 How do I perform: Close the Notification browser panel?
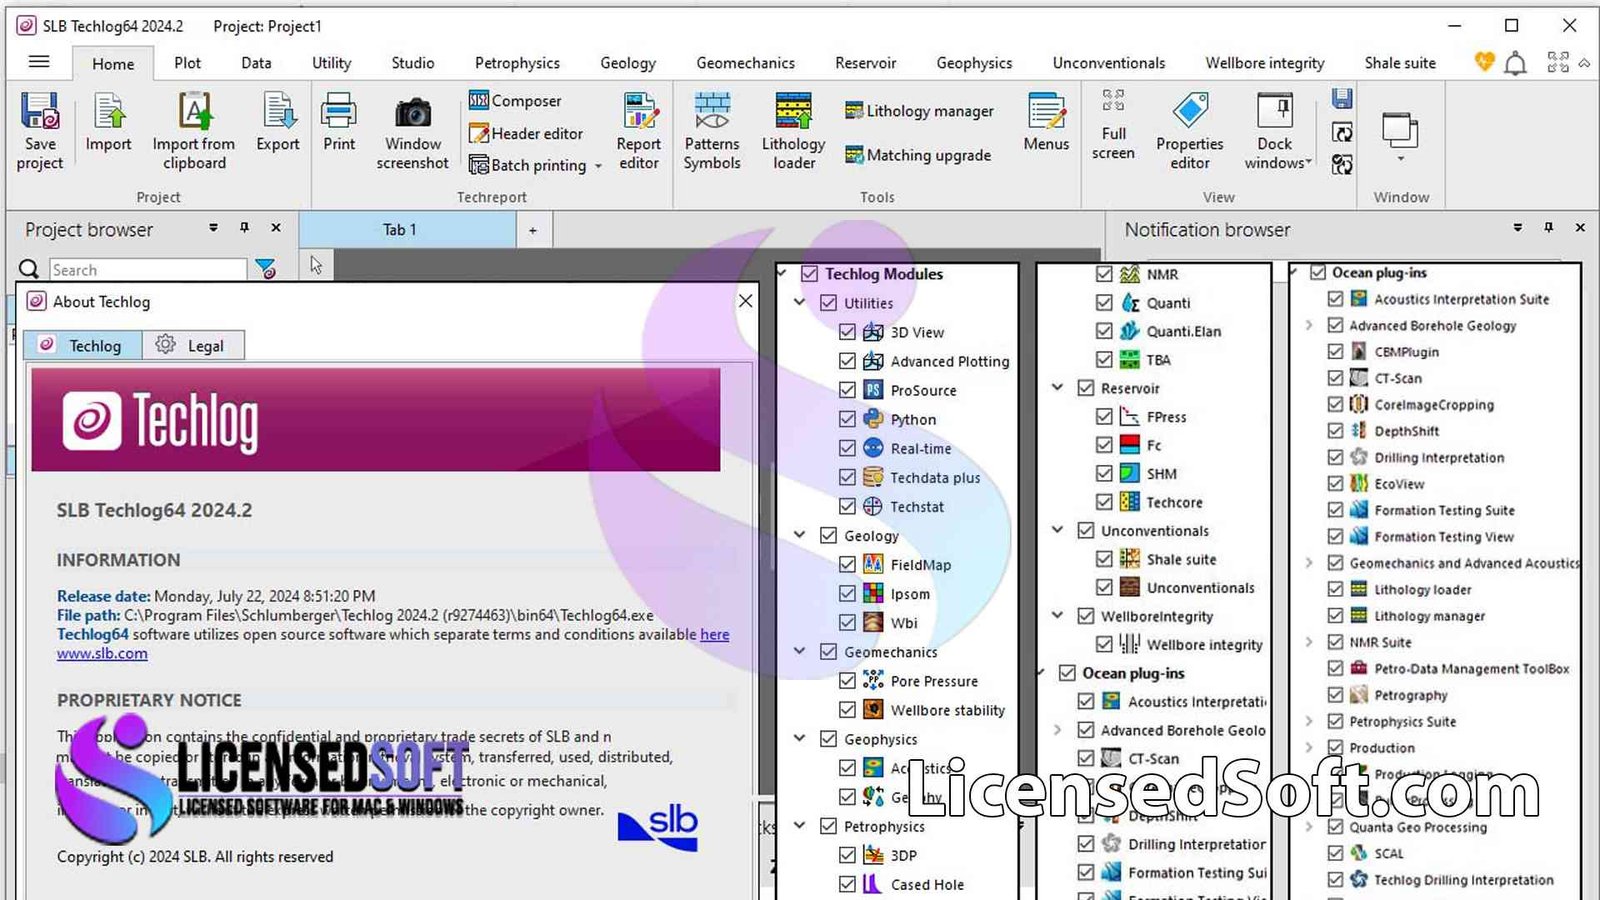point(1580,228)
